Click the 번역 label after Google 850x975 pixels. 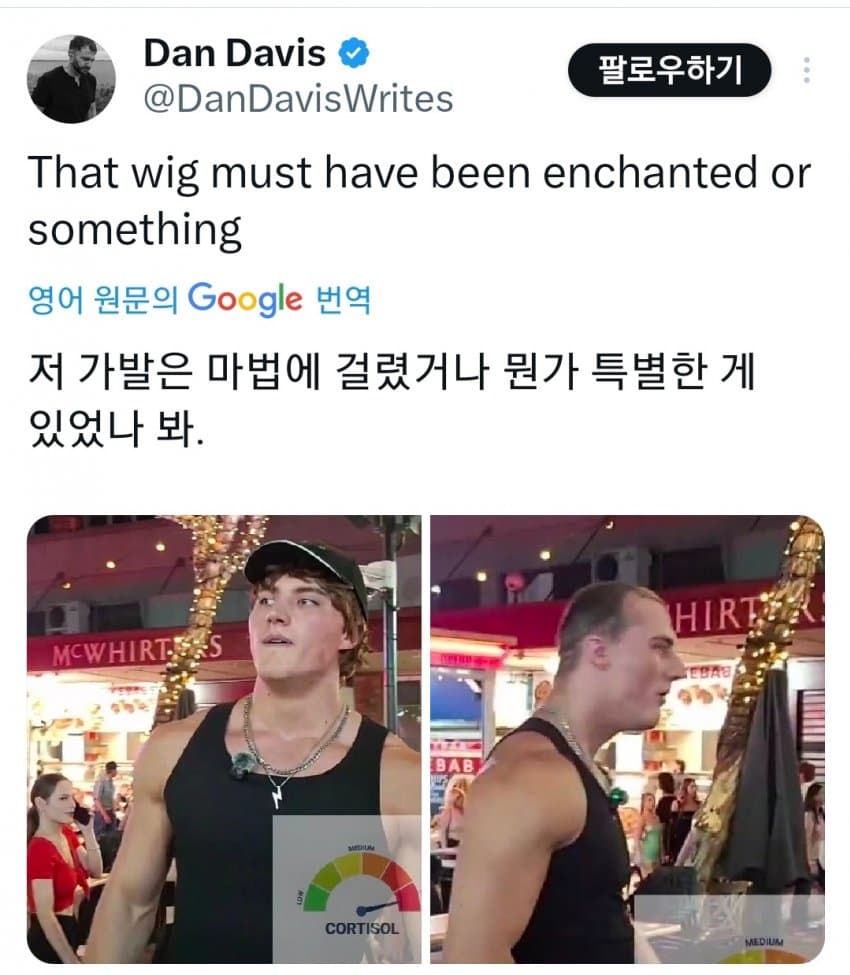[344, 300]
